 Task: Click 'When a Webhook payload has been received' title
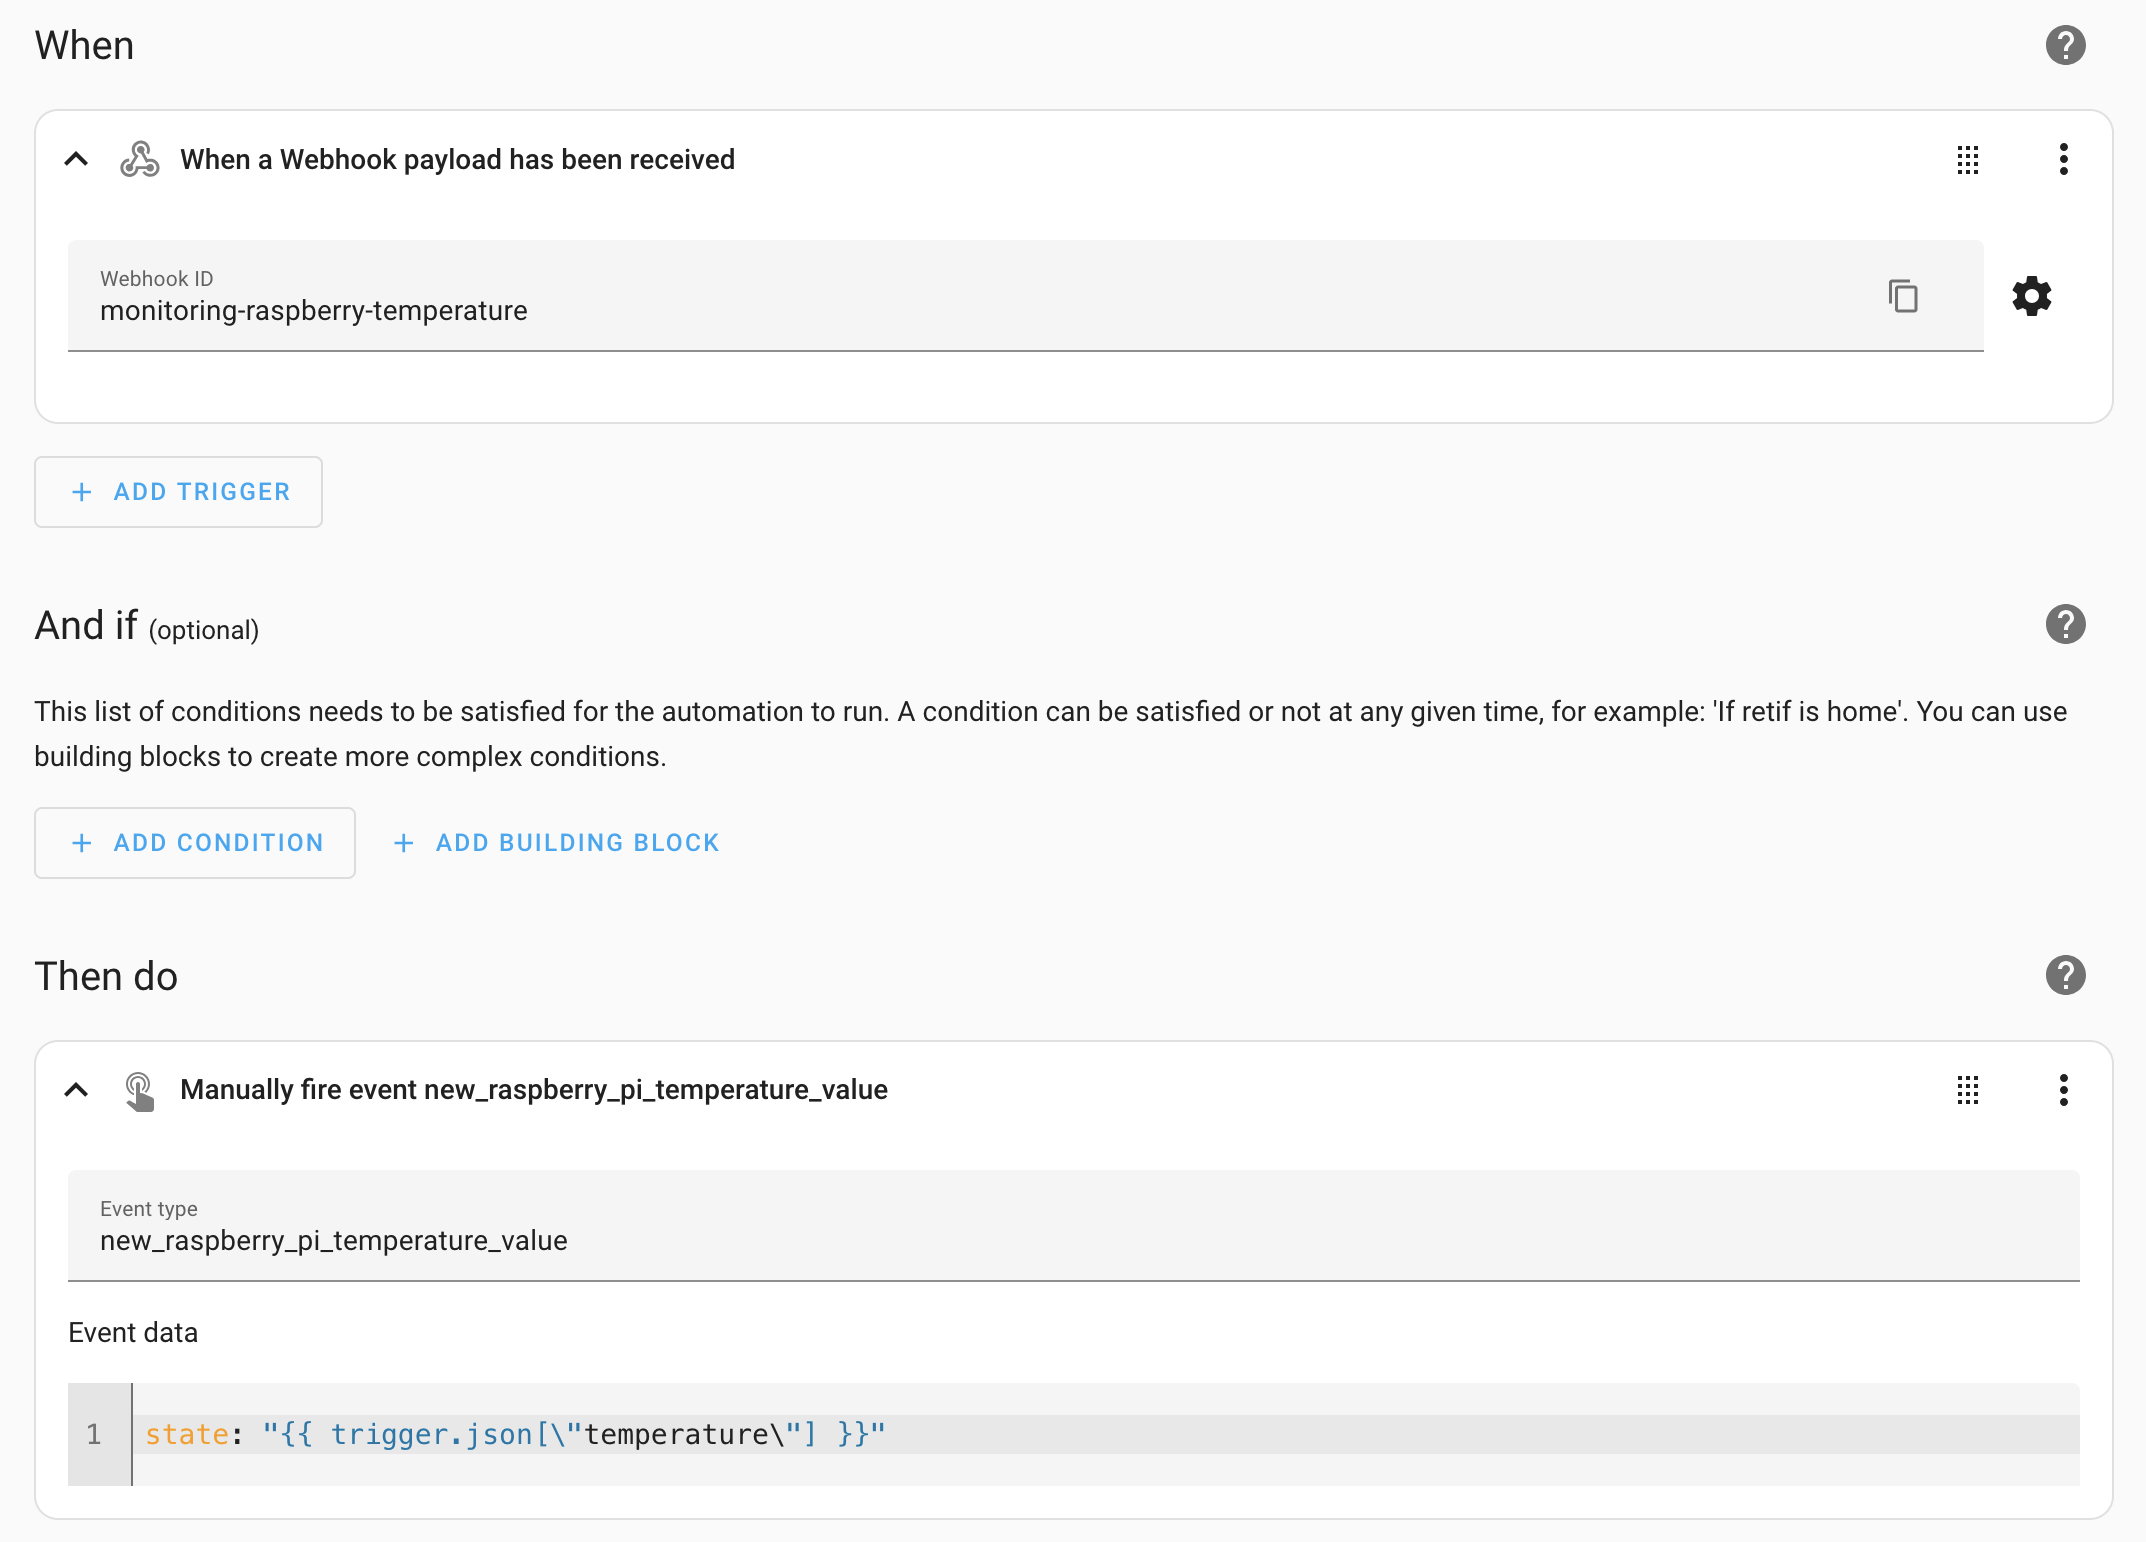coord(458,159)
